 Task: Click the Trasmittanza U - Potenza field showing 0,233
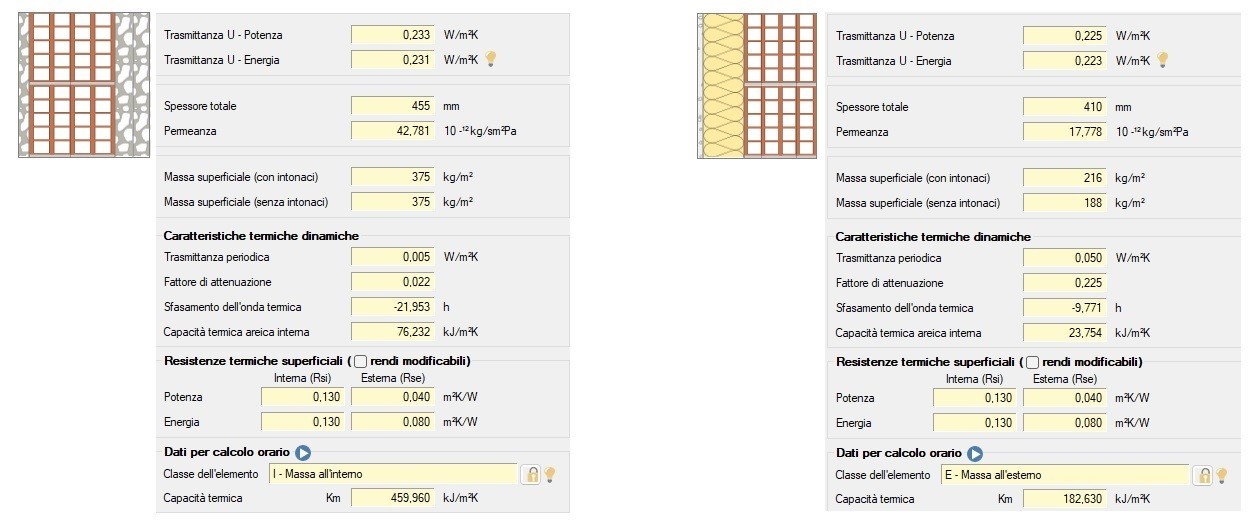point(393,35)
